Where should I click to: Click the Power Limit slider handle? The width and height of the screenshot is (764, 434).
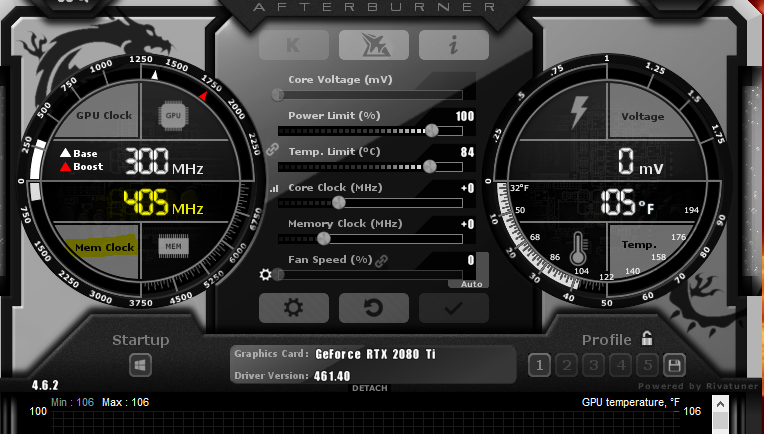(x=432, y=131)
